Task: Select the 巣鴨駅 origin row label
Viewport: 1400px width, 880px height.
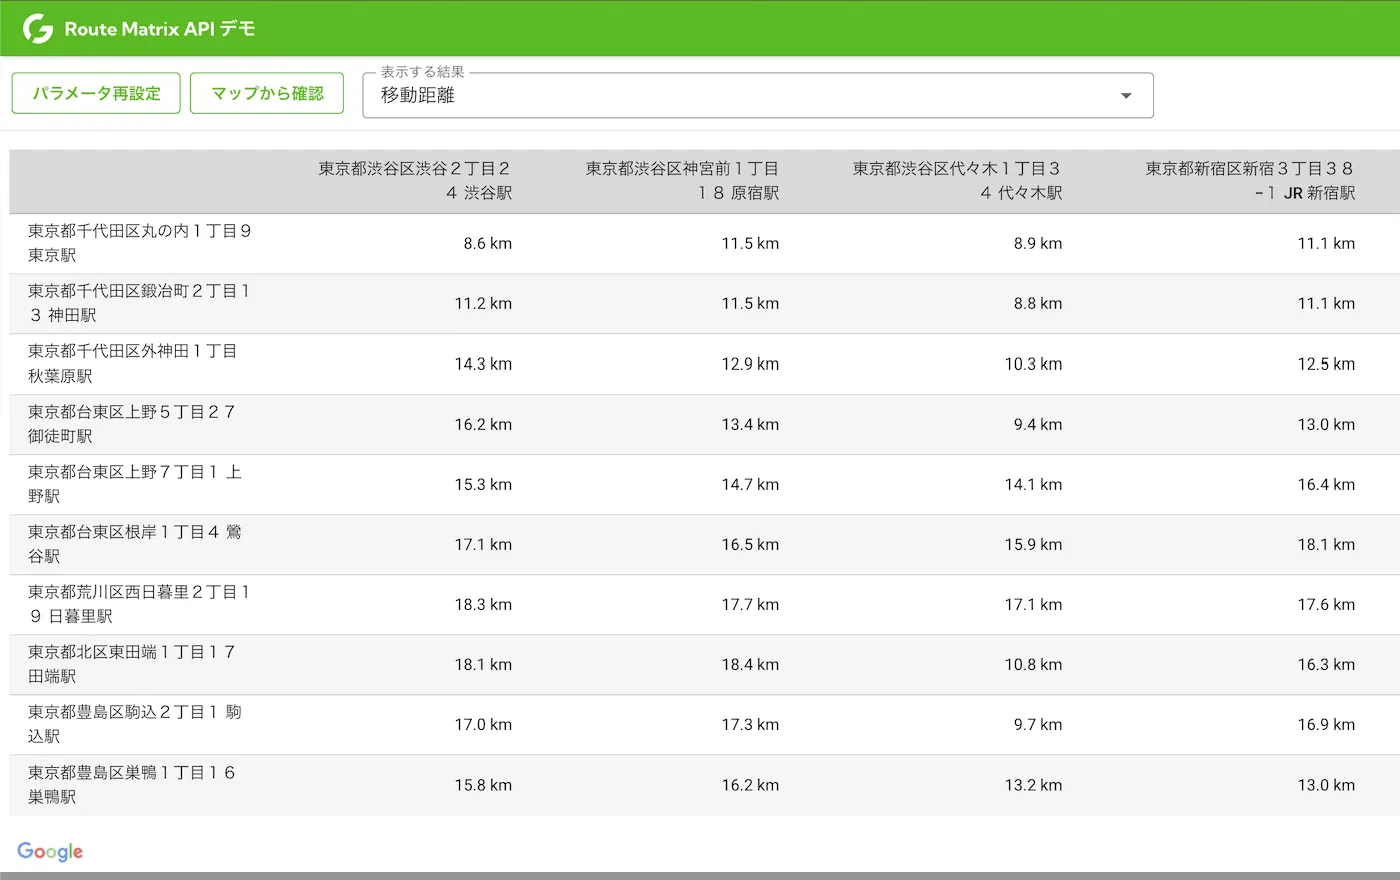Action: [131, 785]
